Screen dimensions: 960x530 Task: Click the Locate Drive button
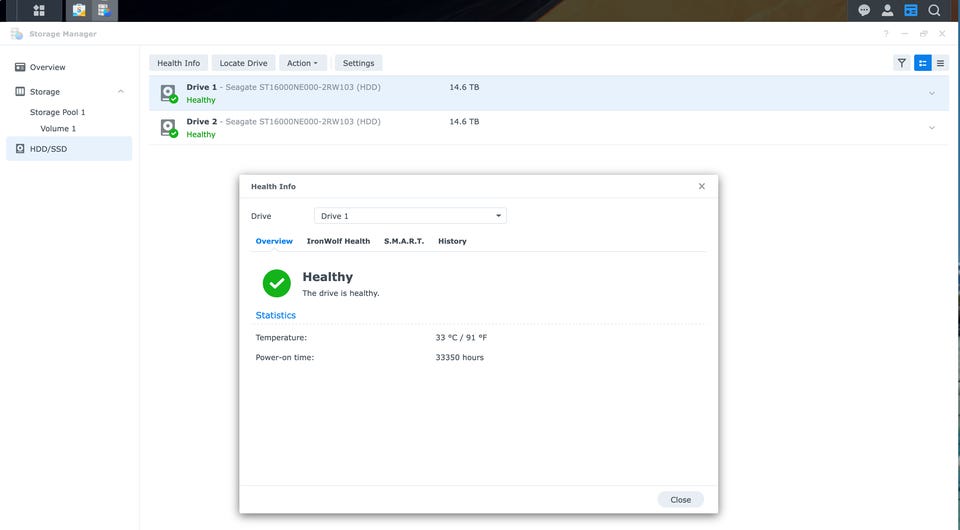click(x=244, y=63)
